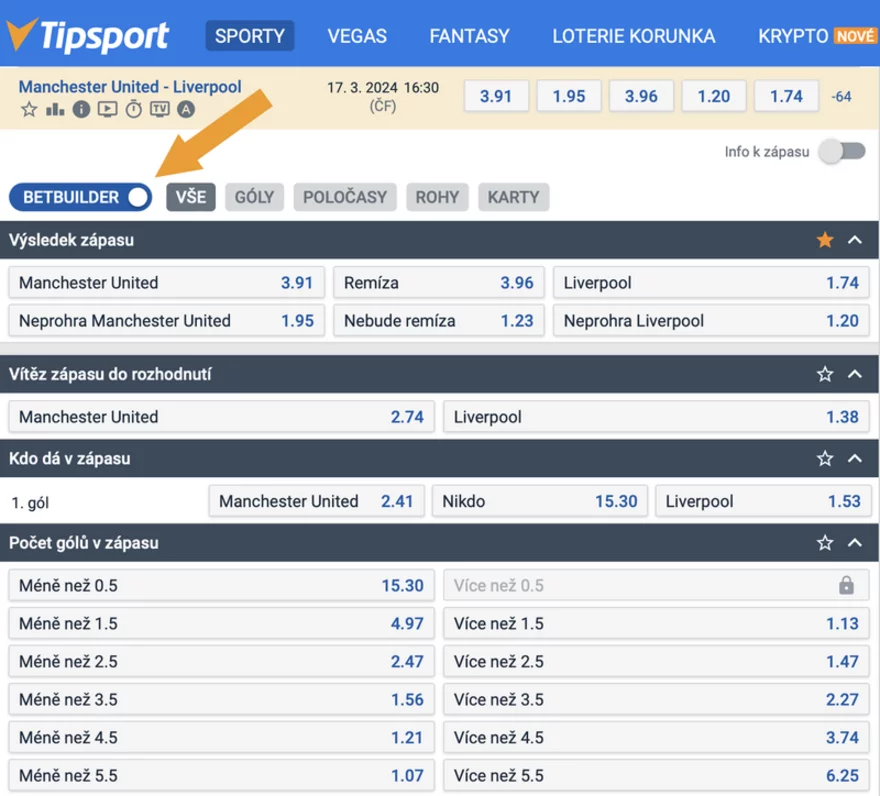The width and height of the screenshot is (880, 796).
Task: Click match date 17. 3. 2024 16:30
Action: 383,88
